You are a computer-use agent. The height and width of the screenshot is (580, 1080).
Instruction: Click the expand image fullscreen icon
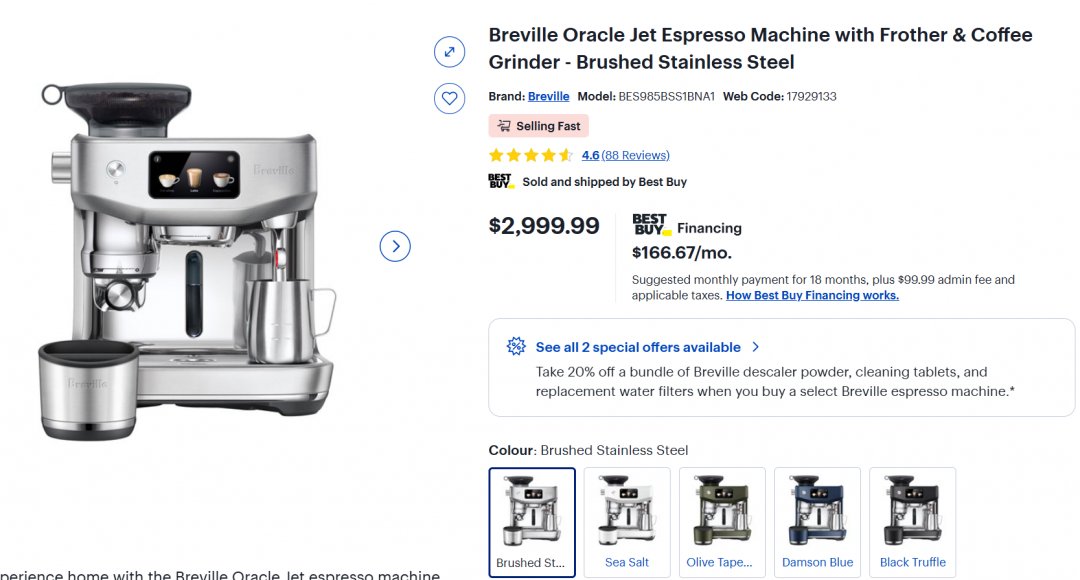click(449, 52)
